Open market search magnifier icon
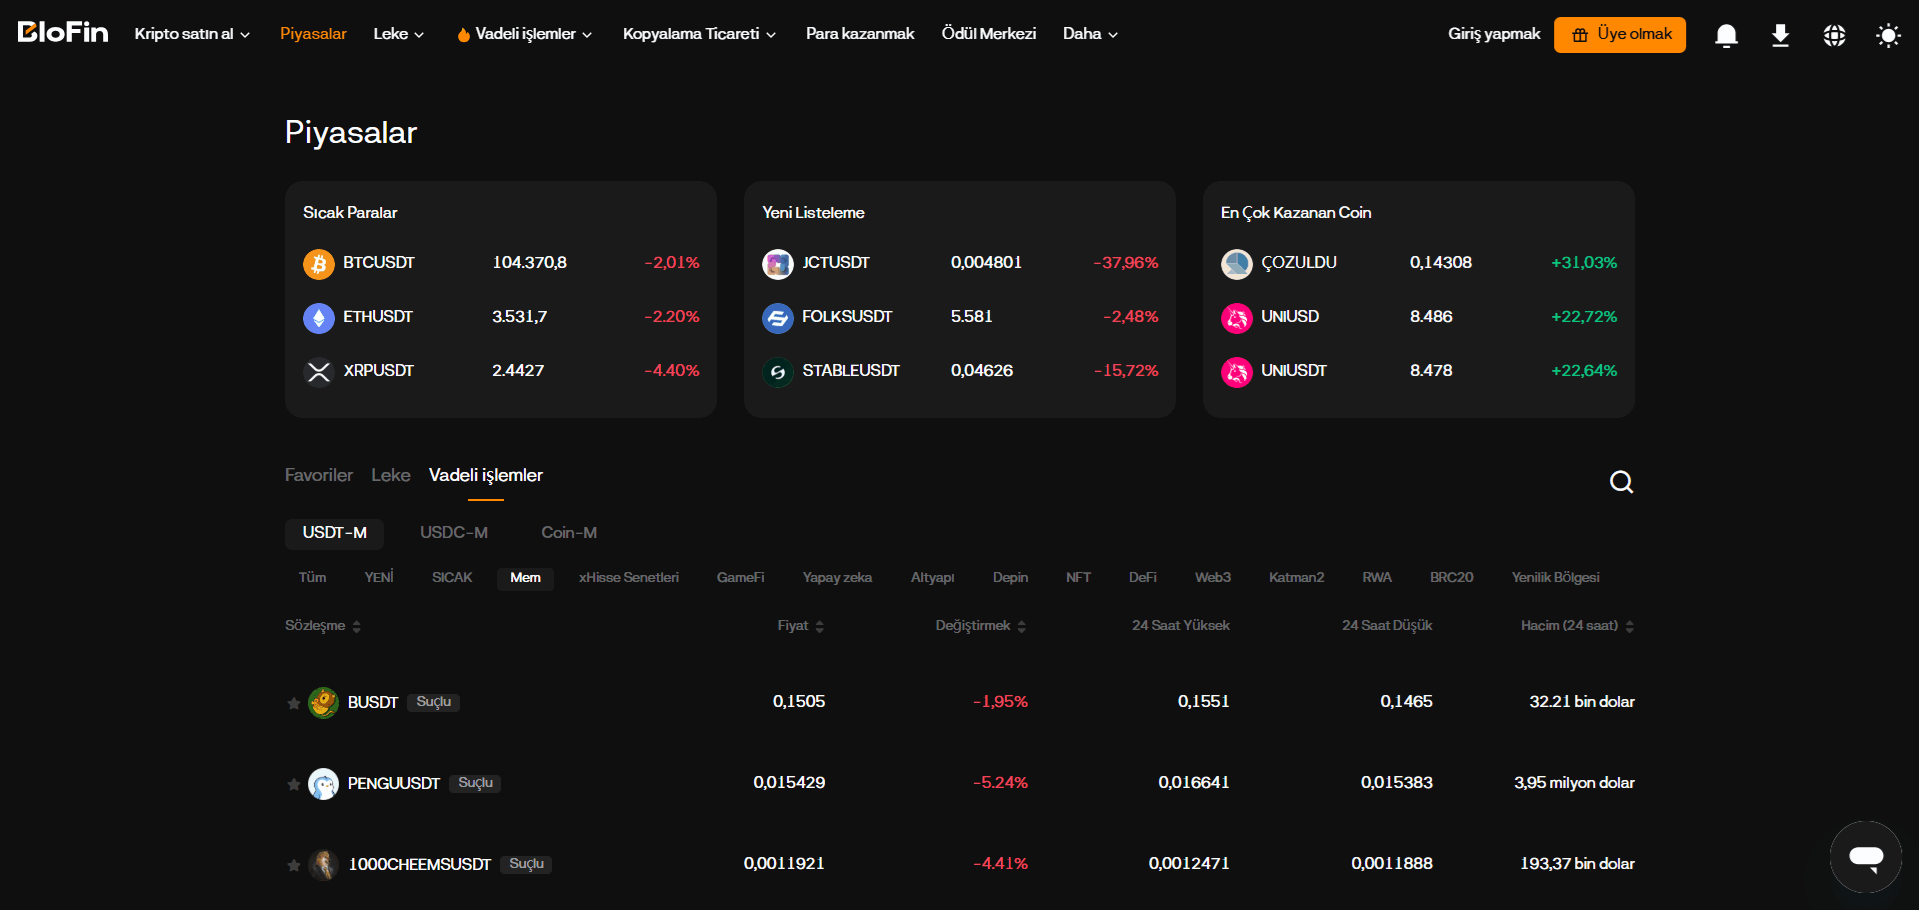This screenshot has width=1919, height=910. tap(1621, 482)
